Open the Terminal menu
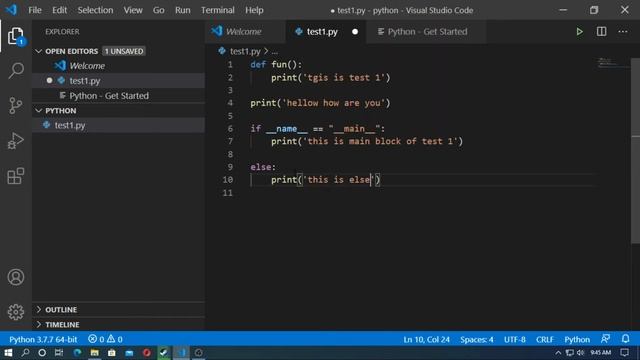The height and width of the screenshot is (360, 640). coord(218,10)
